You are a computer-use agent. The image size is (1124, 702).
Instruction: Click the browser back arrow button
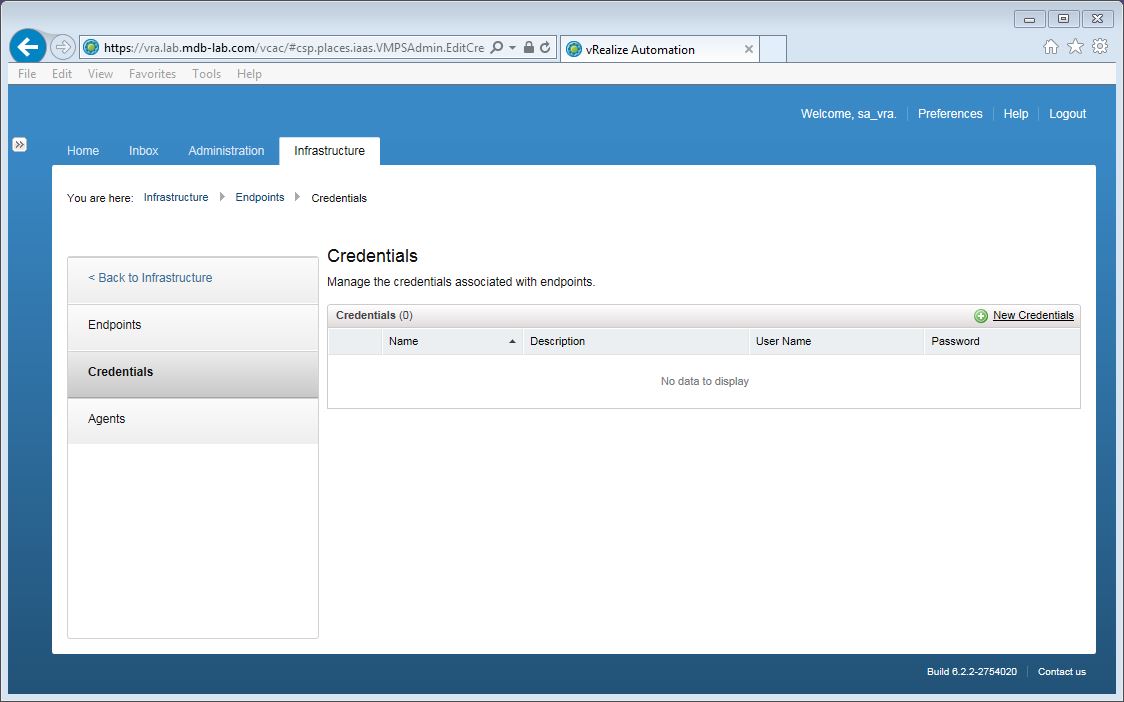(x=28, y=47)
